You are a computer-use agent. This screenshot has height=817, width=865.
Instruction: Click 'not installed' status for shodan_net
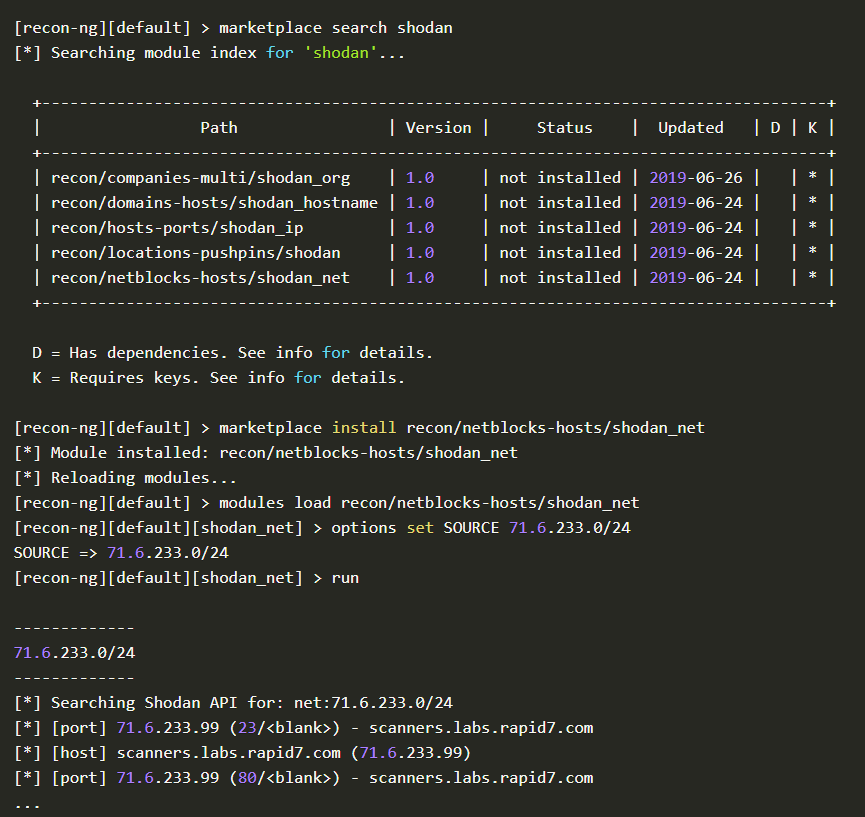click(560, 277)
